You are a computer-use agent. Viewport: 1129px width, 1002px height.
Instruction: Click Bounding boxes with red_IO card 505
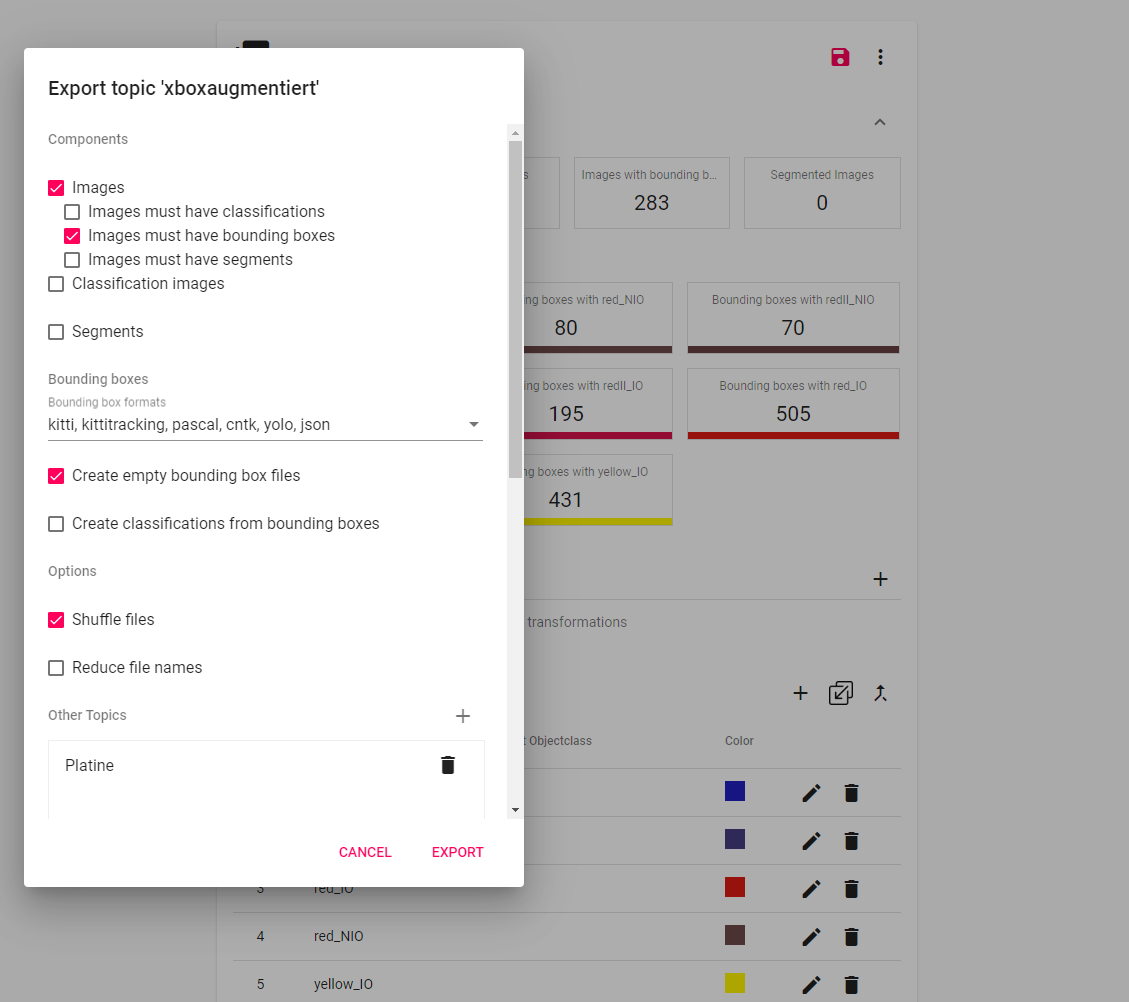[793, 404]
